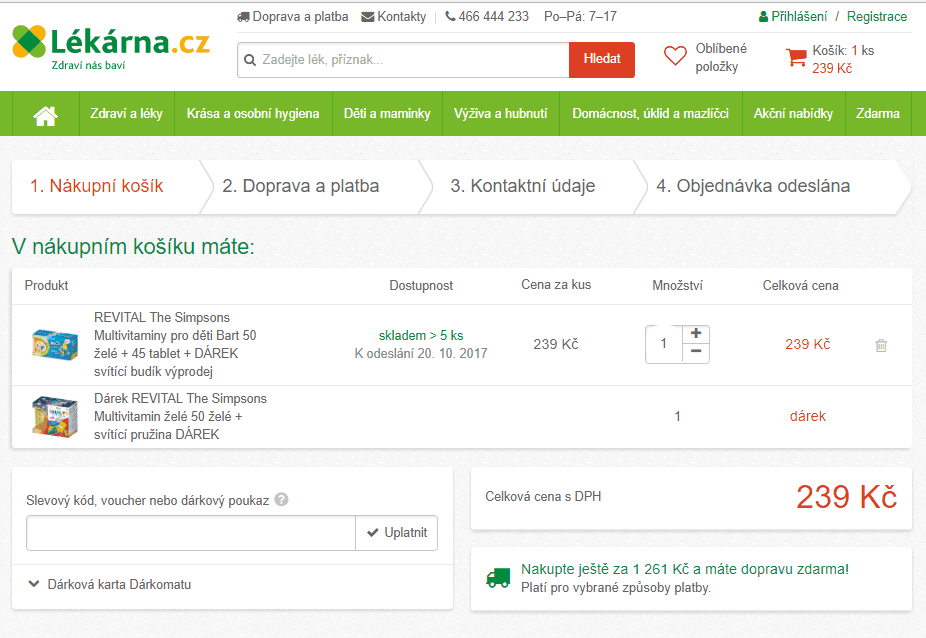Open REVITAL The Simpsons Bart product link

coord(175,344)
